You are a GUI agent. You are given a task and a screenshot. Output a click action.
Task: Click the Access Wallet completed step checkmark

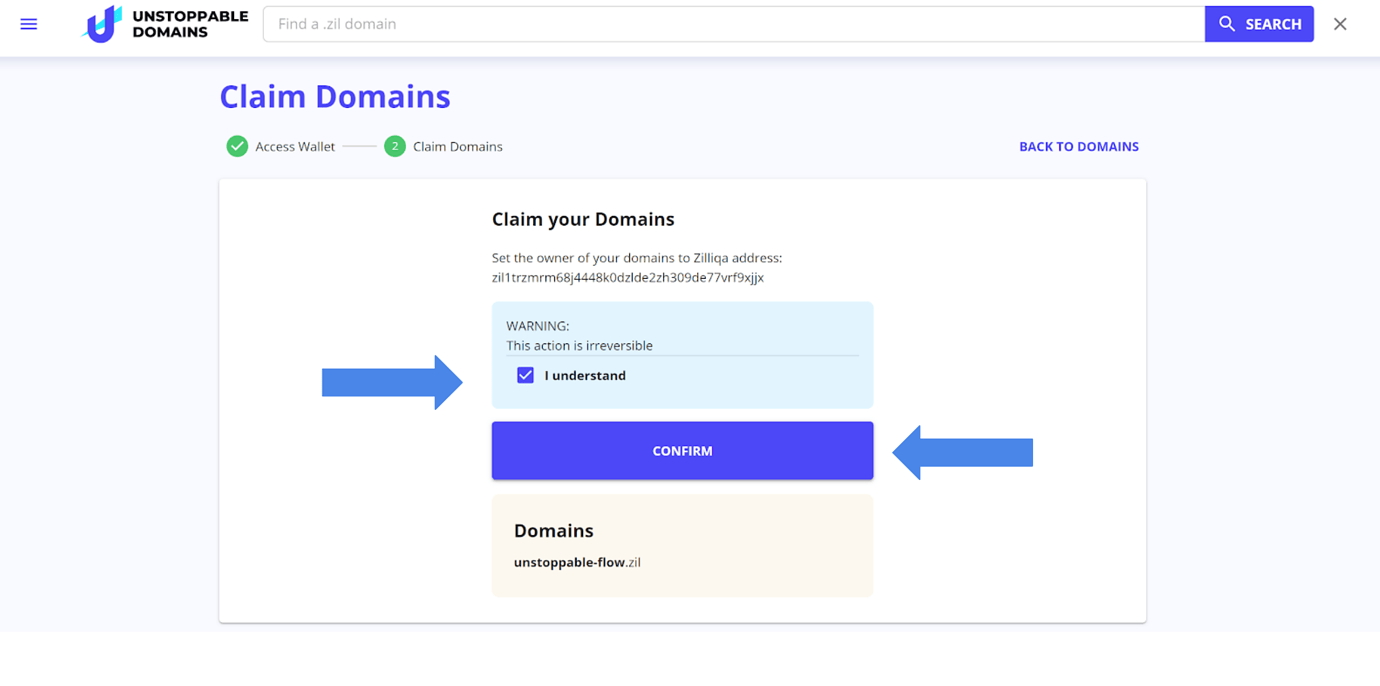(x=237, y=146)
